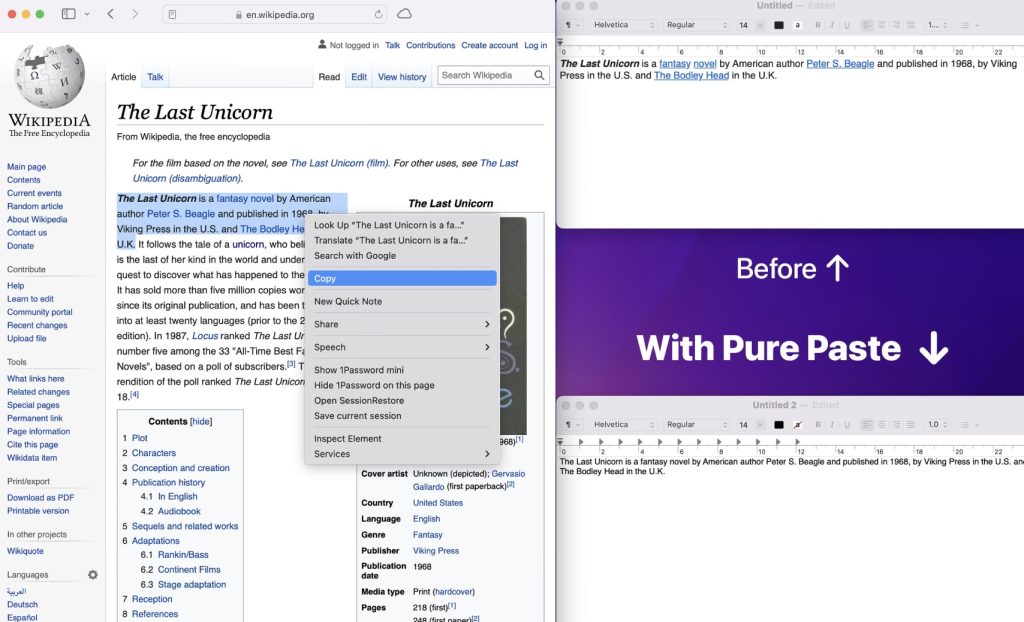Click the lock icon in Safari address bar
Screen dimensions: 1024x622
[239, 14]
